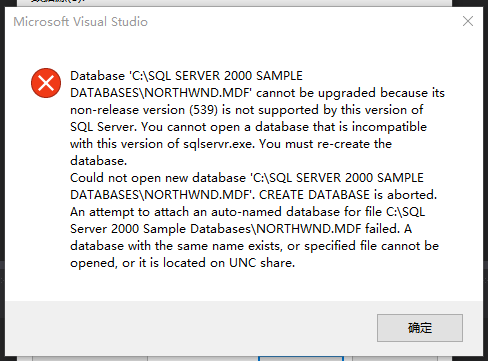Viewport: 488px width, 361px height.
Task: Click the blue-outlined button behind the dialog bottom
Action: click(x=301, y=358)
